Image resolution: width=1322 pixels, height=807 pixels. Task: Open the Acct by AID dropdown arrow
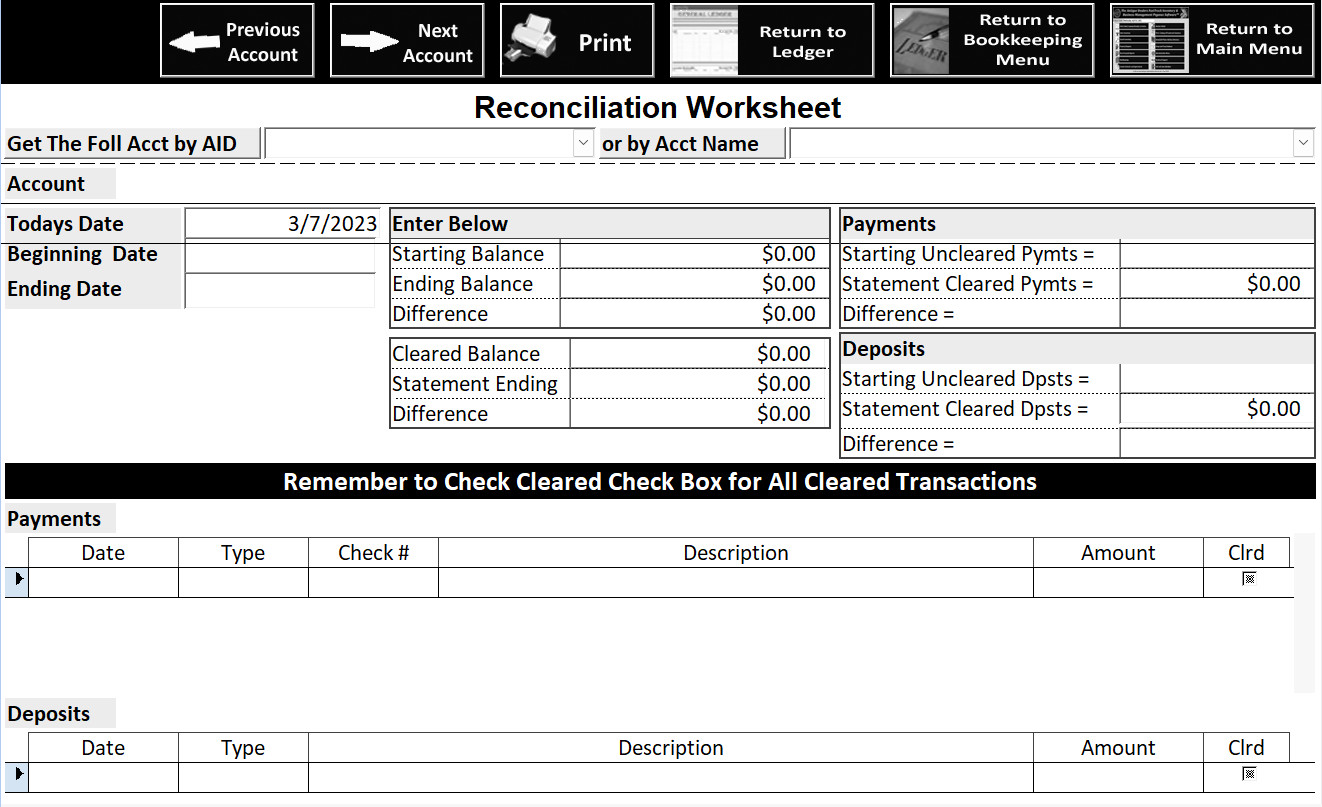pyautogui.click(x=584, y=143)
